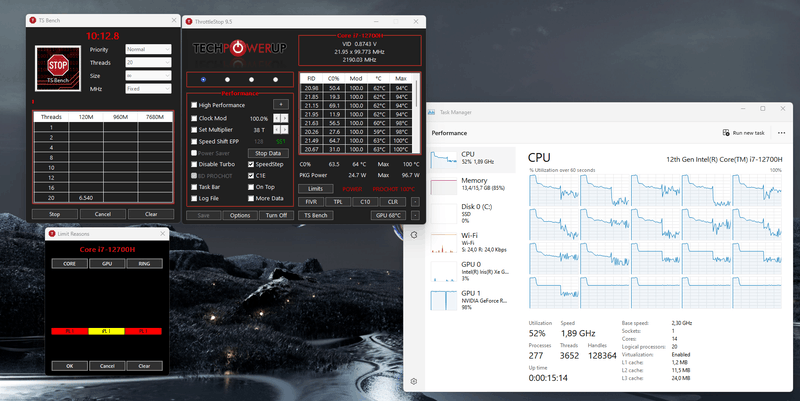Click the TechPowerUp logo in ThrottleStop
Viewport: 800px width, 401px height.
(x=239, y=48)
